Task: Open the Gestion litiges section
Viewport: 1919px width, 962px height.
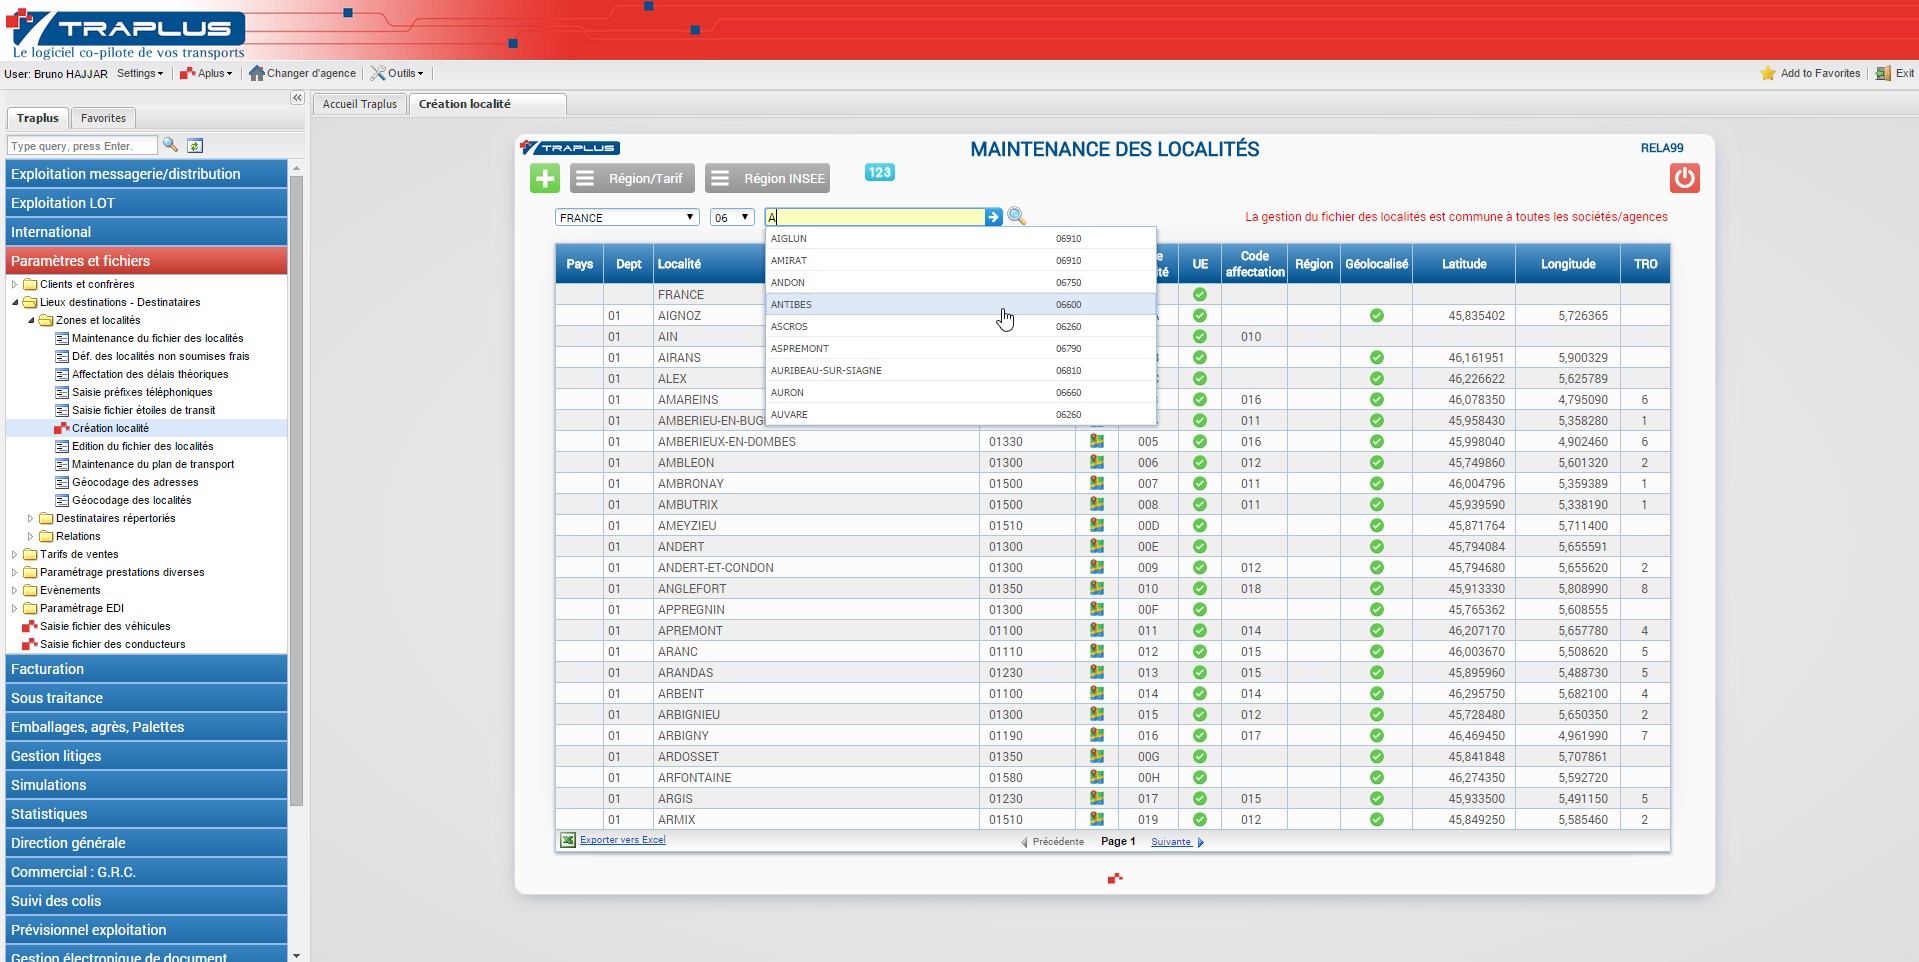Action: point(147,756)
